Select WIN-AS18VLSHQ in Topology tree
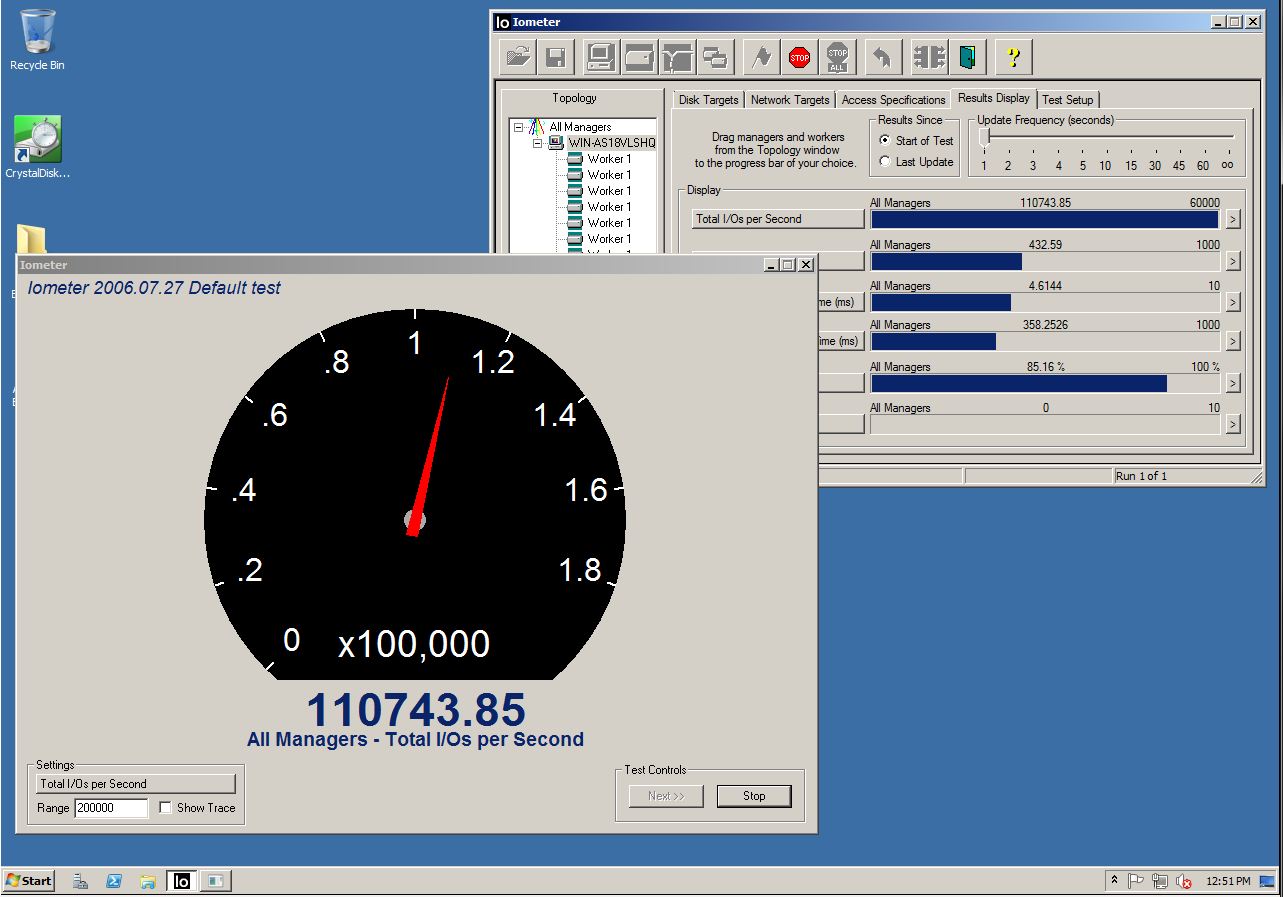 [612, 143]
